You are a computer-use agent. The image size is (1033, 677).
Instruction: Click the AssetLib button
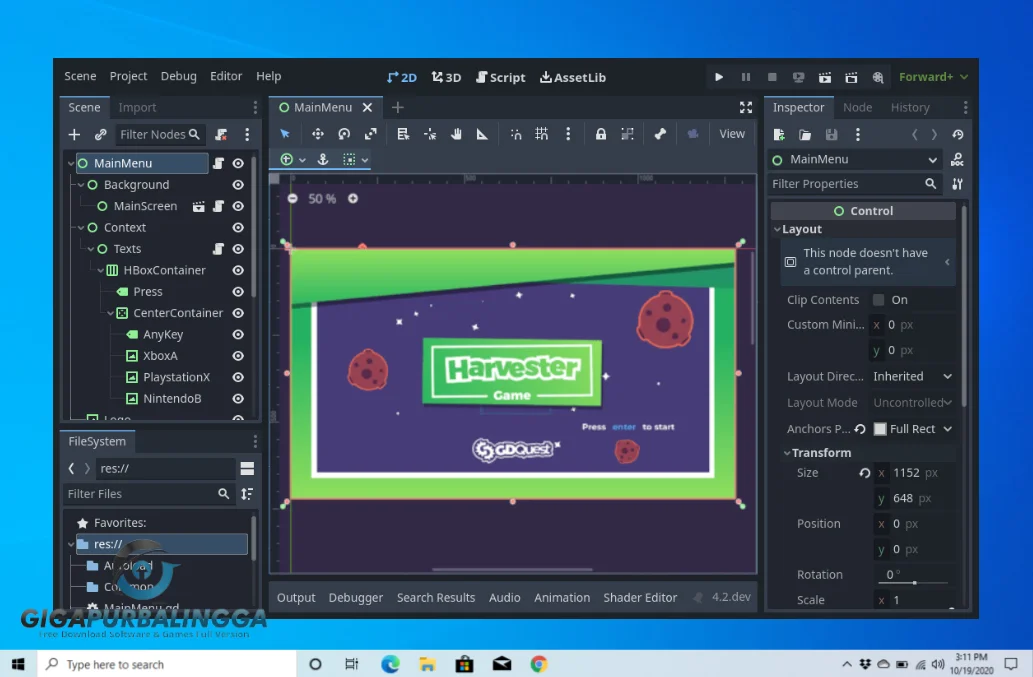click(x=572, y=76)
